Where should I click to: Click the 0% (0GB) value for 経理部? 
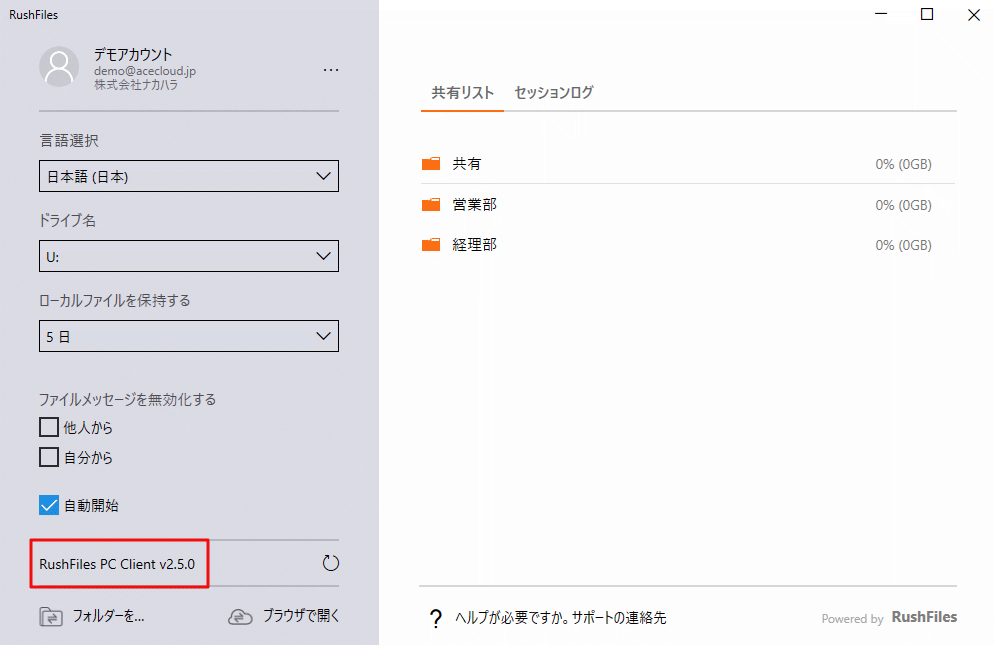[903, 245]
